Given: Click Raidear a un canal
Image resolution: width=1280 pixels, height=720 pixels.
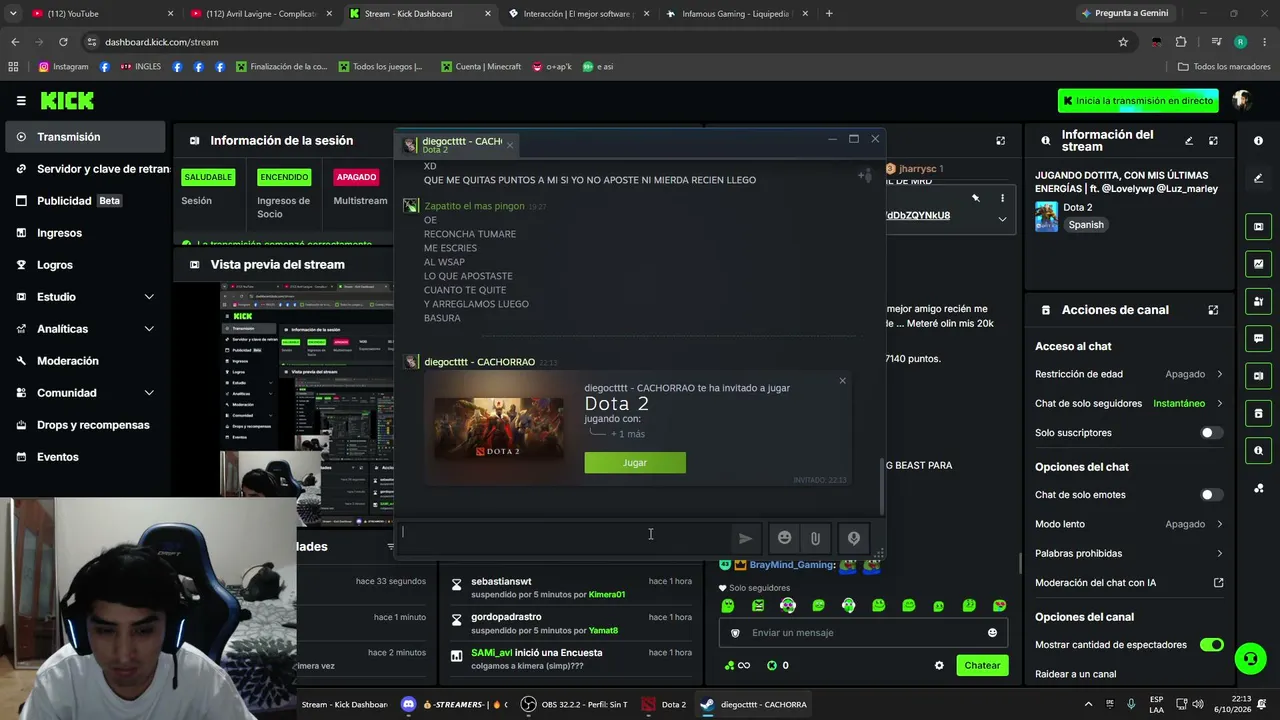Looking at the screenshot, I should (x=1075, y=674).
